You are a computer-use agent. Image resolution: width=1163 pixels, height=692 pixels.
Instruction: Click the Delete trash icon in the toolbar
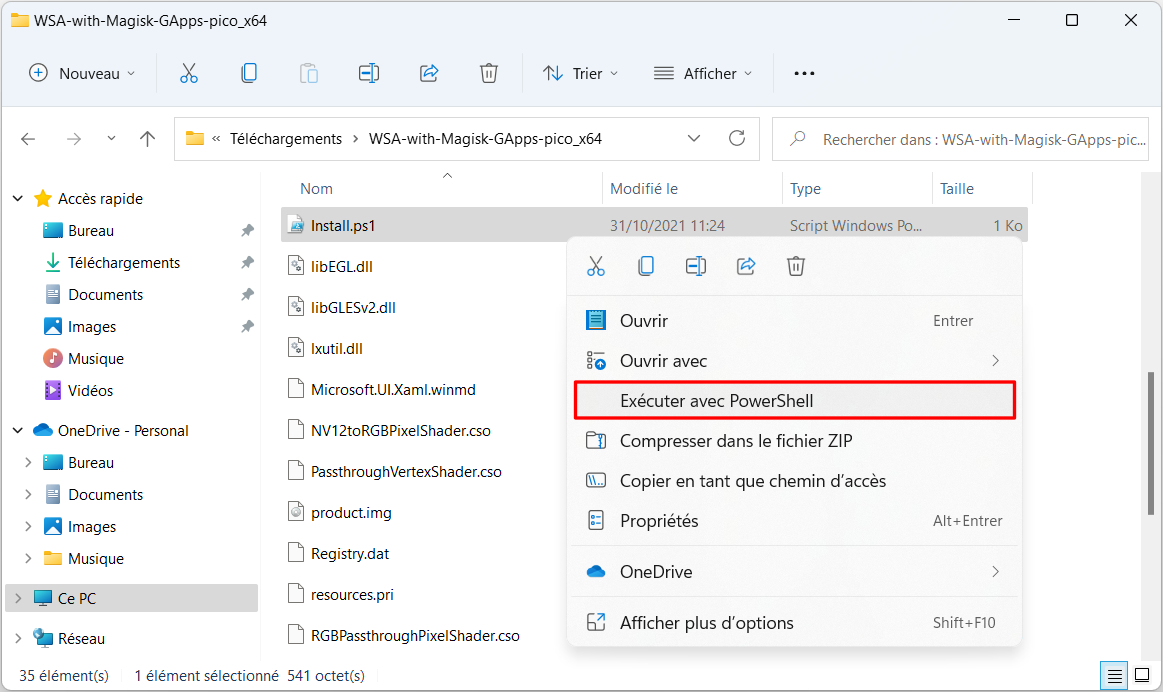[x=489, y=73]
